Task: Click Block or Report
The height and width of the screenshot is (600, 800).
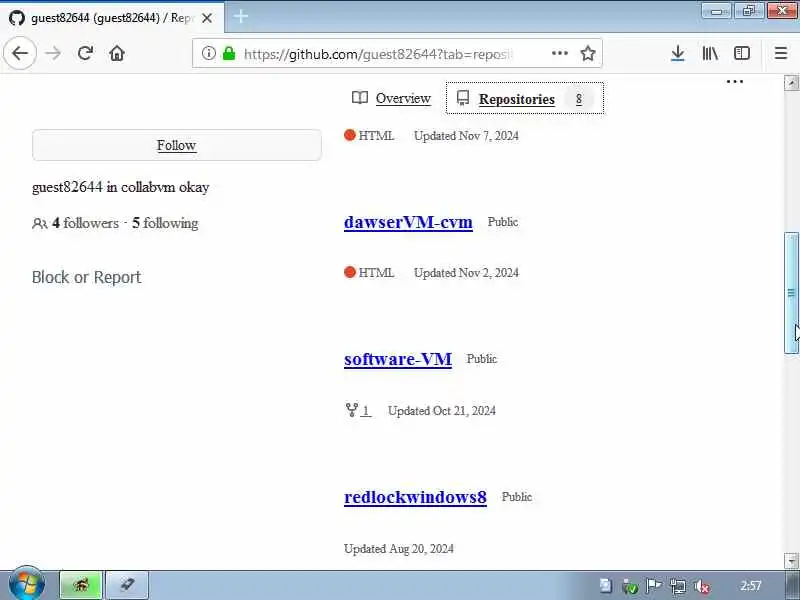Action: pyautogui.click(x=86, y=277)
